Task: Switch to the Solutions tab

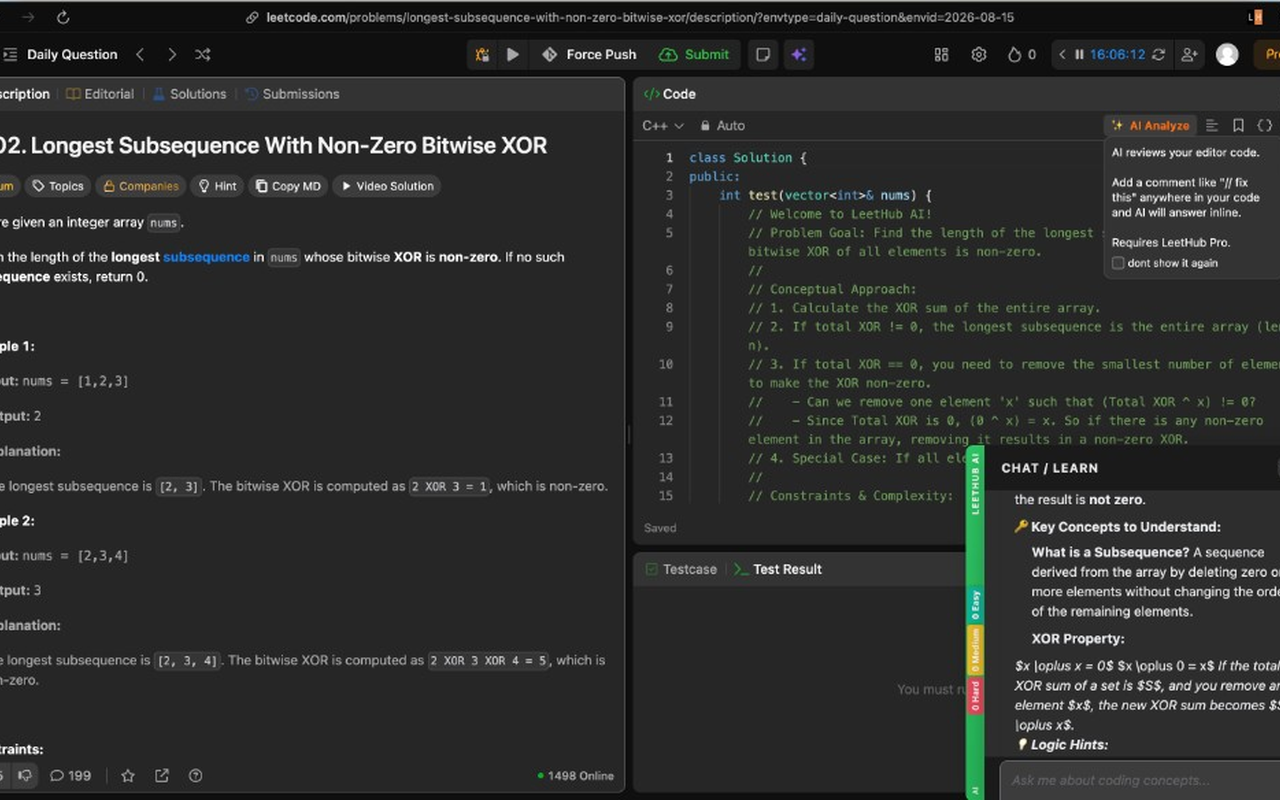Action: tap(189, 94)
